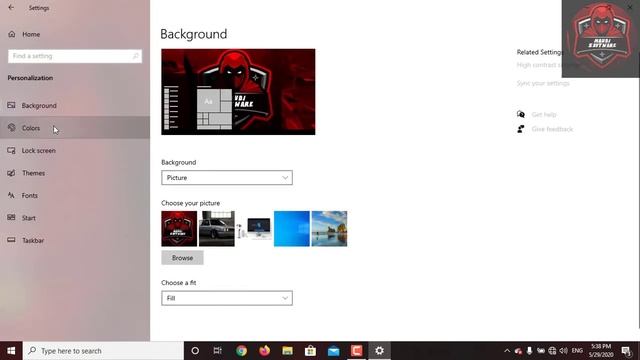640x360 pixels.
Task: Open the Background type dropdown showing Picture
Action: click(x=227, y=178)
